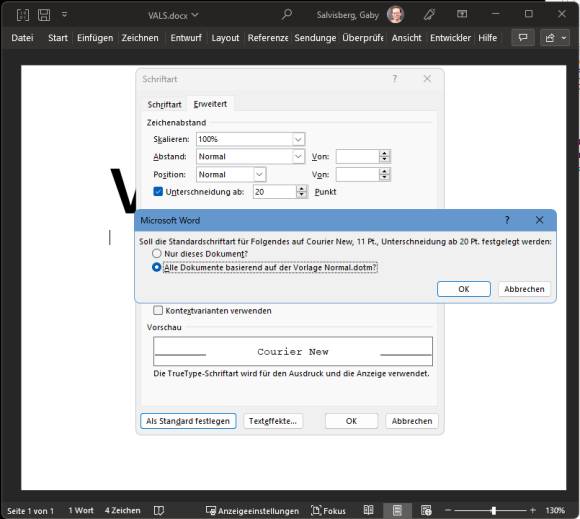Switch to the Start ribbon tab
This screenshot has width=580, height=519.
pos(58,38)
